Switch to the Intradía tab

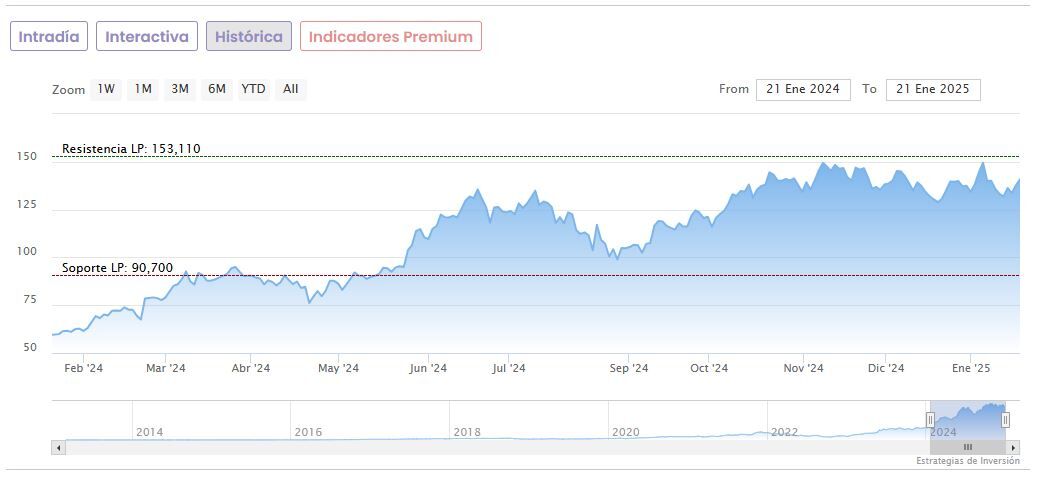49,36
